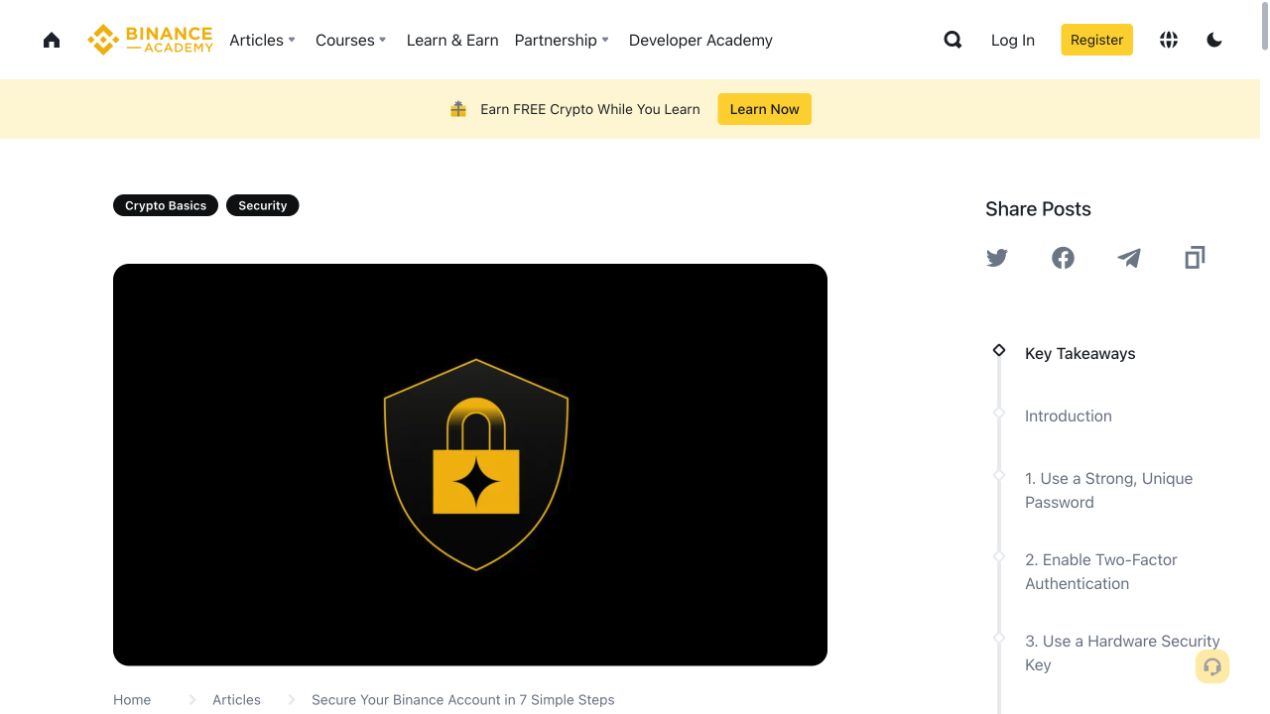Click the Key Takeaways diamond marker
1270x714 pixels.
point(998,350)
